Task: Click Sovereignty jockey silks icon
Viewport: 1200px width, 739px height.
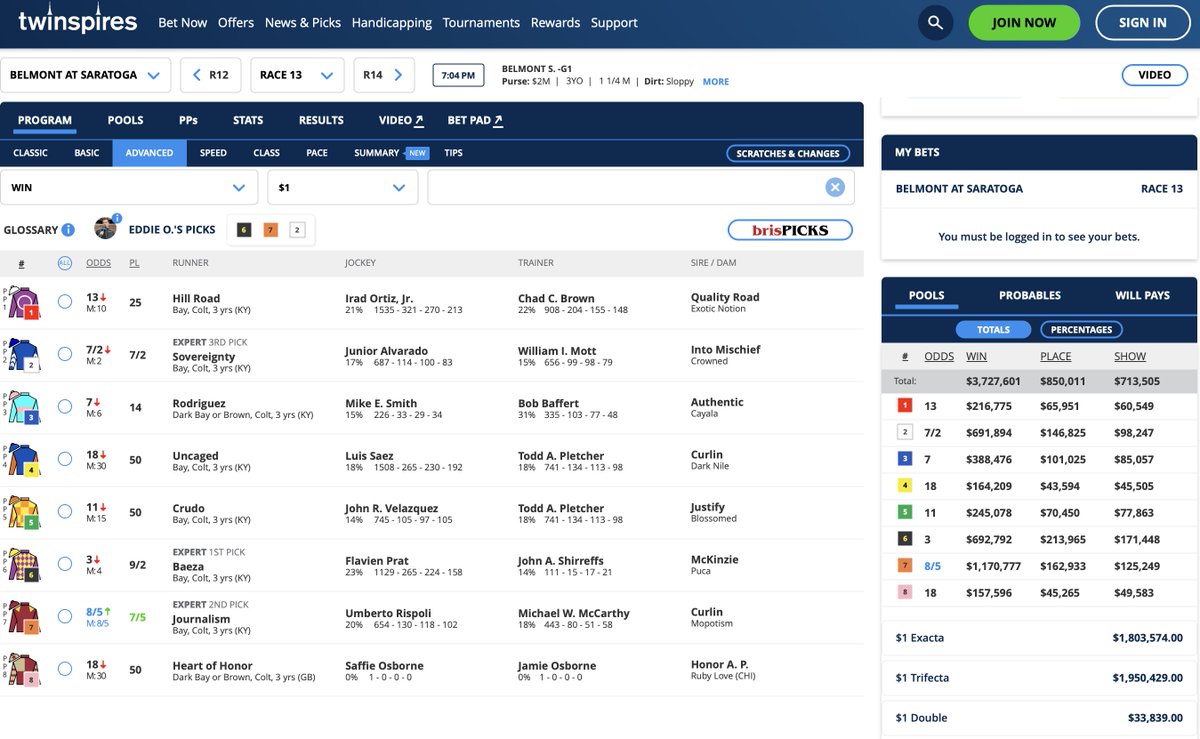Action: tap(22, 355)
